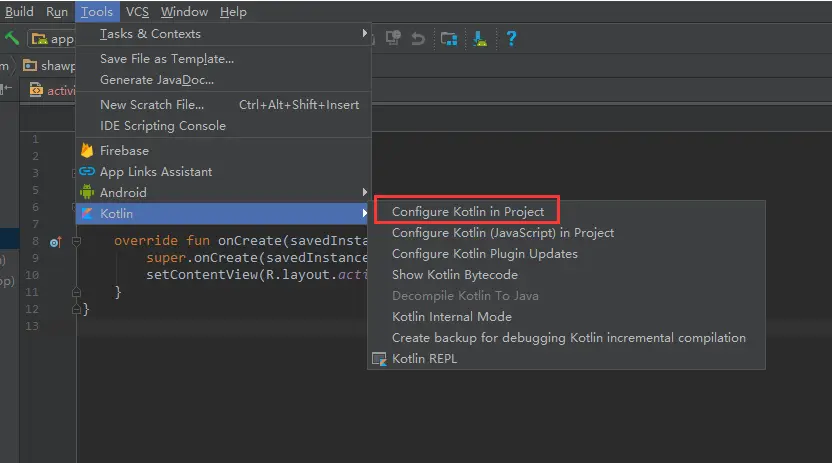Click the Android submenu arrow
The image size is (832, 463).
click(365, 192)
